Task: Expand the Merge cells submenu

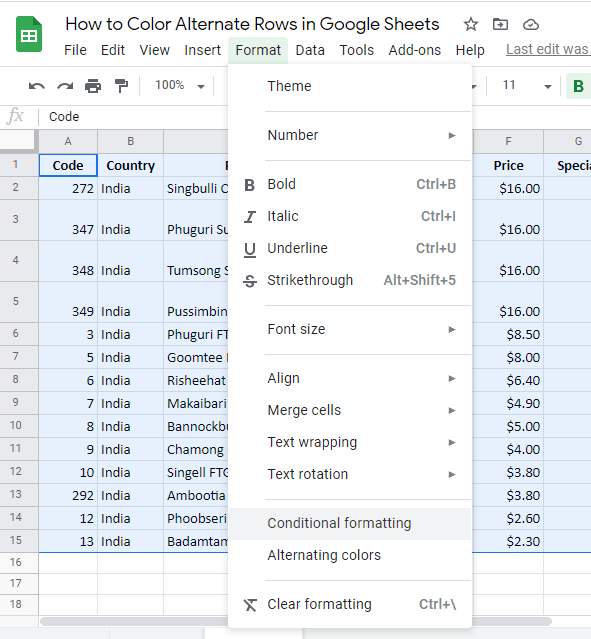Action: pos(350,410)
